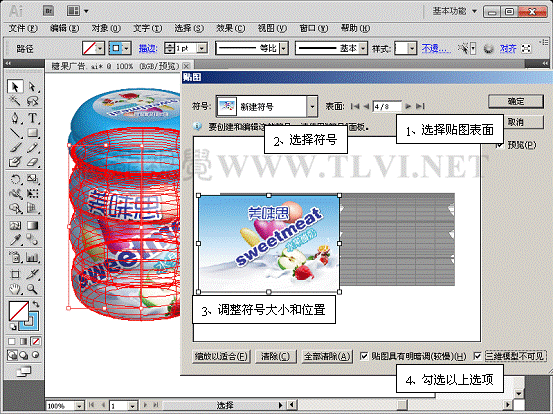Screen dimensions: 553x414
Task: Select the 糖果广告.ai document tab
Action: [115, 66]
